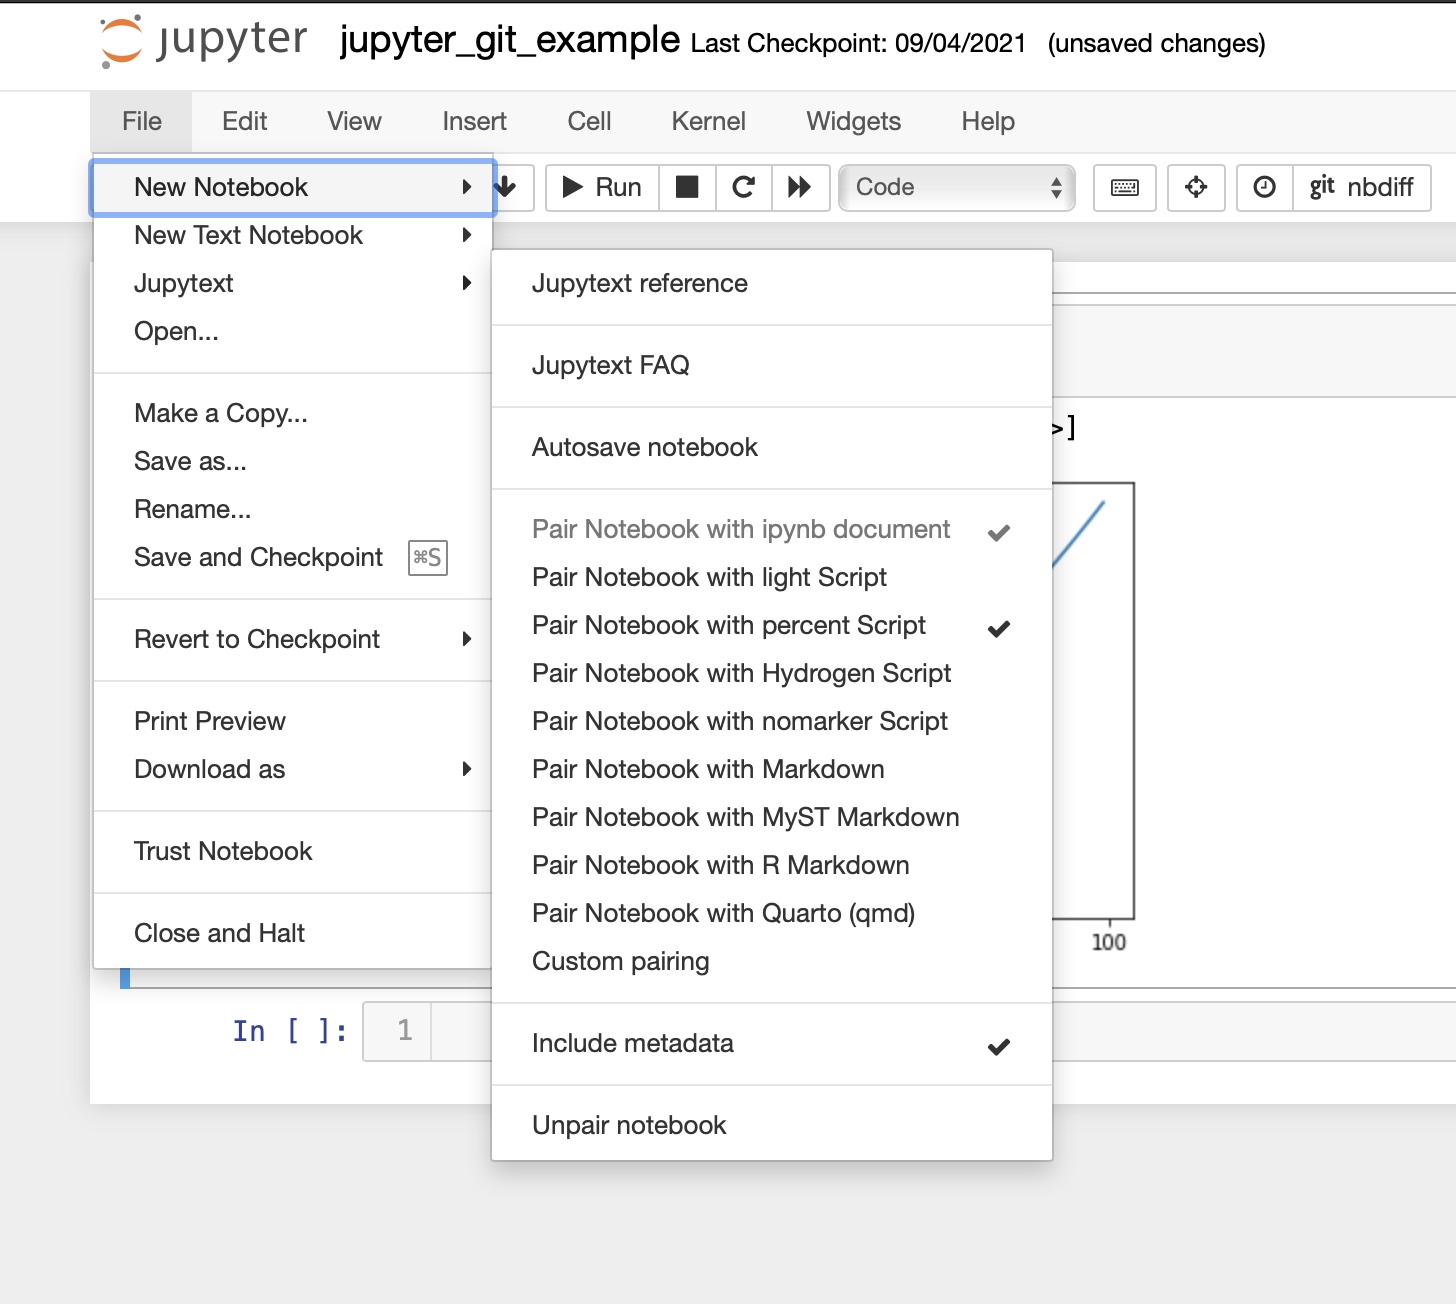Open the File menu

[141, 121]
